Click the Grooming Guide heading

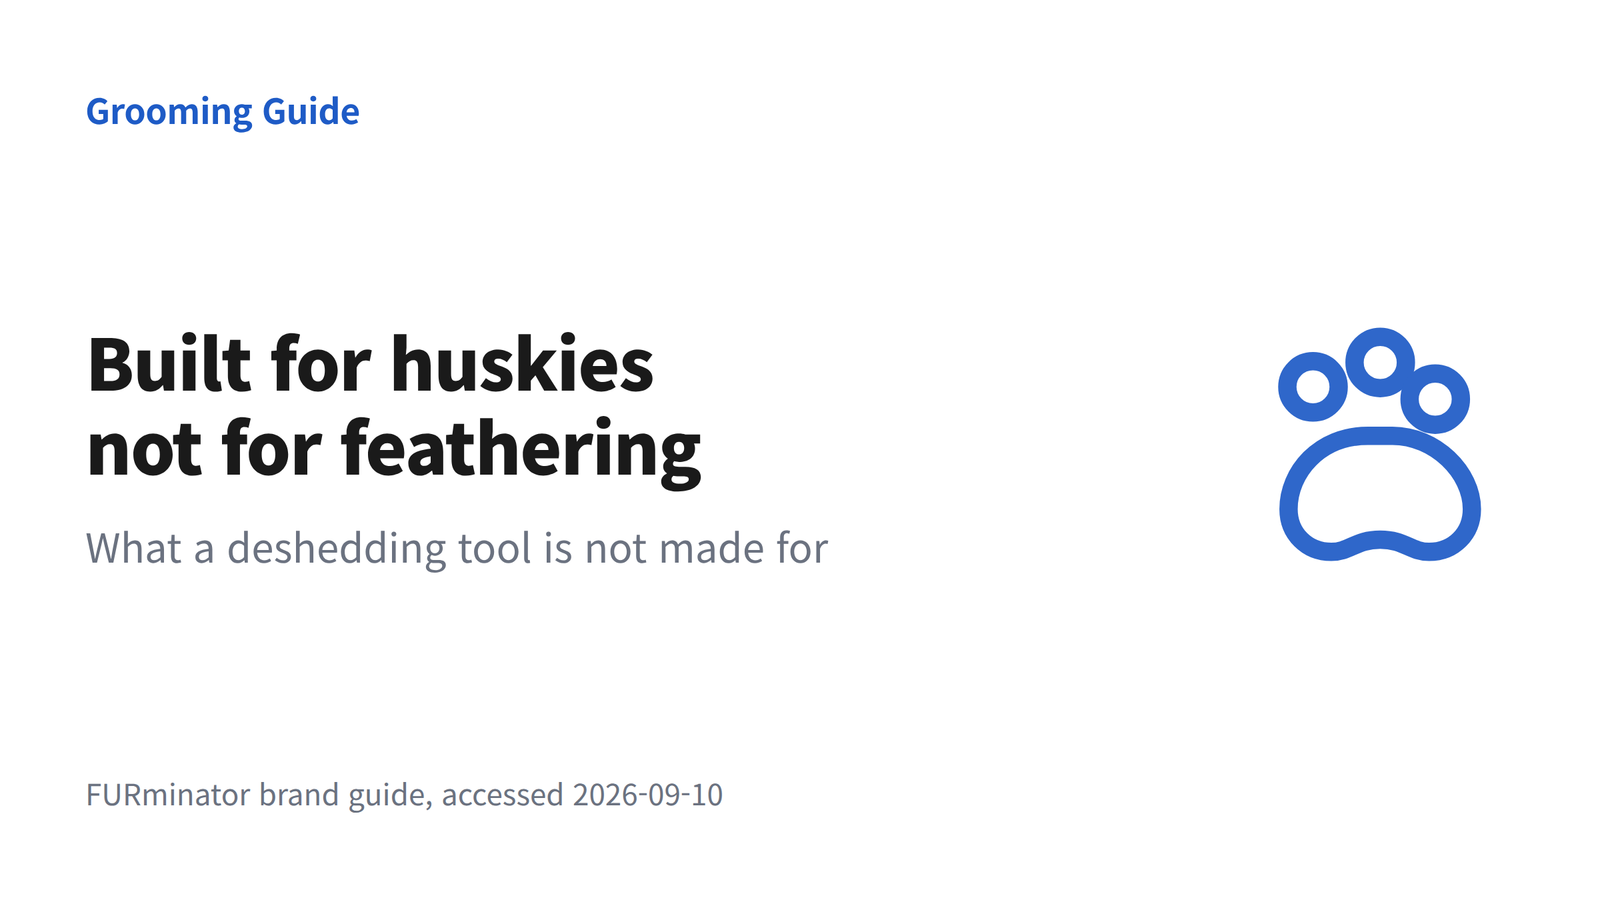coord(222,112)
